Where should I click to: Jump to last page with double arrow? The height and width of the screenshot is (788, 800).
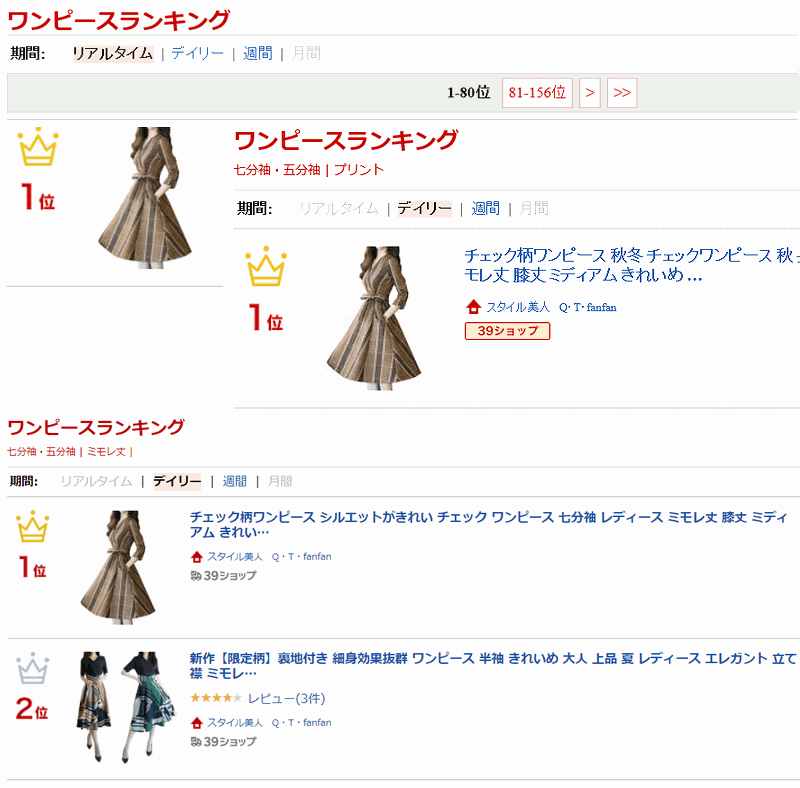click(x=622, y=93)
